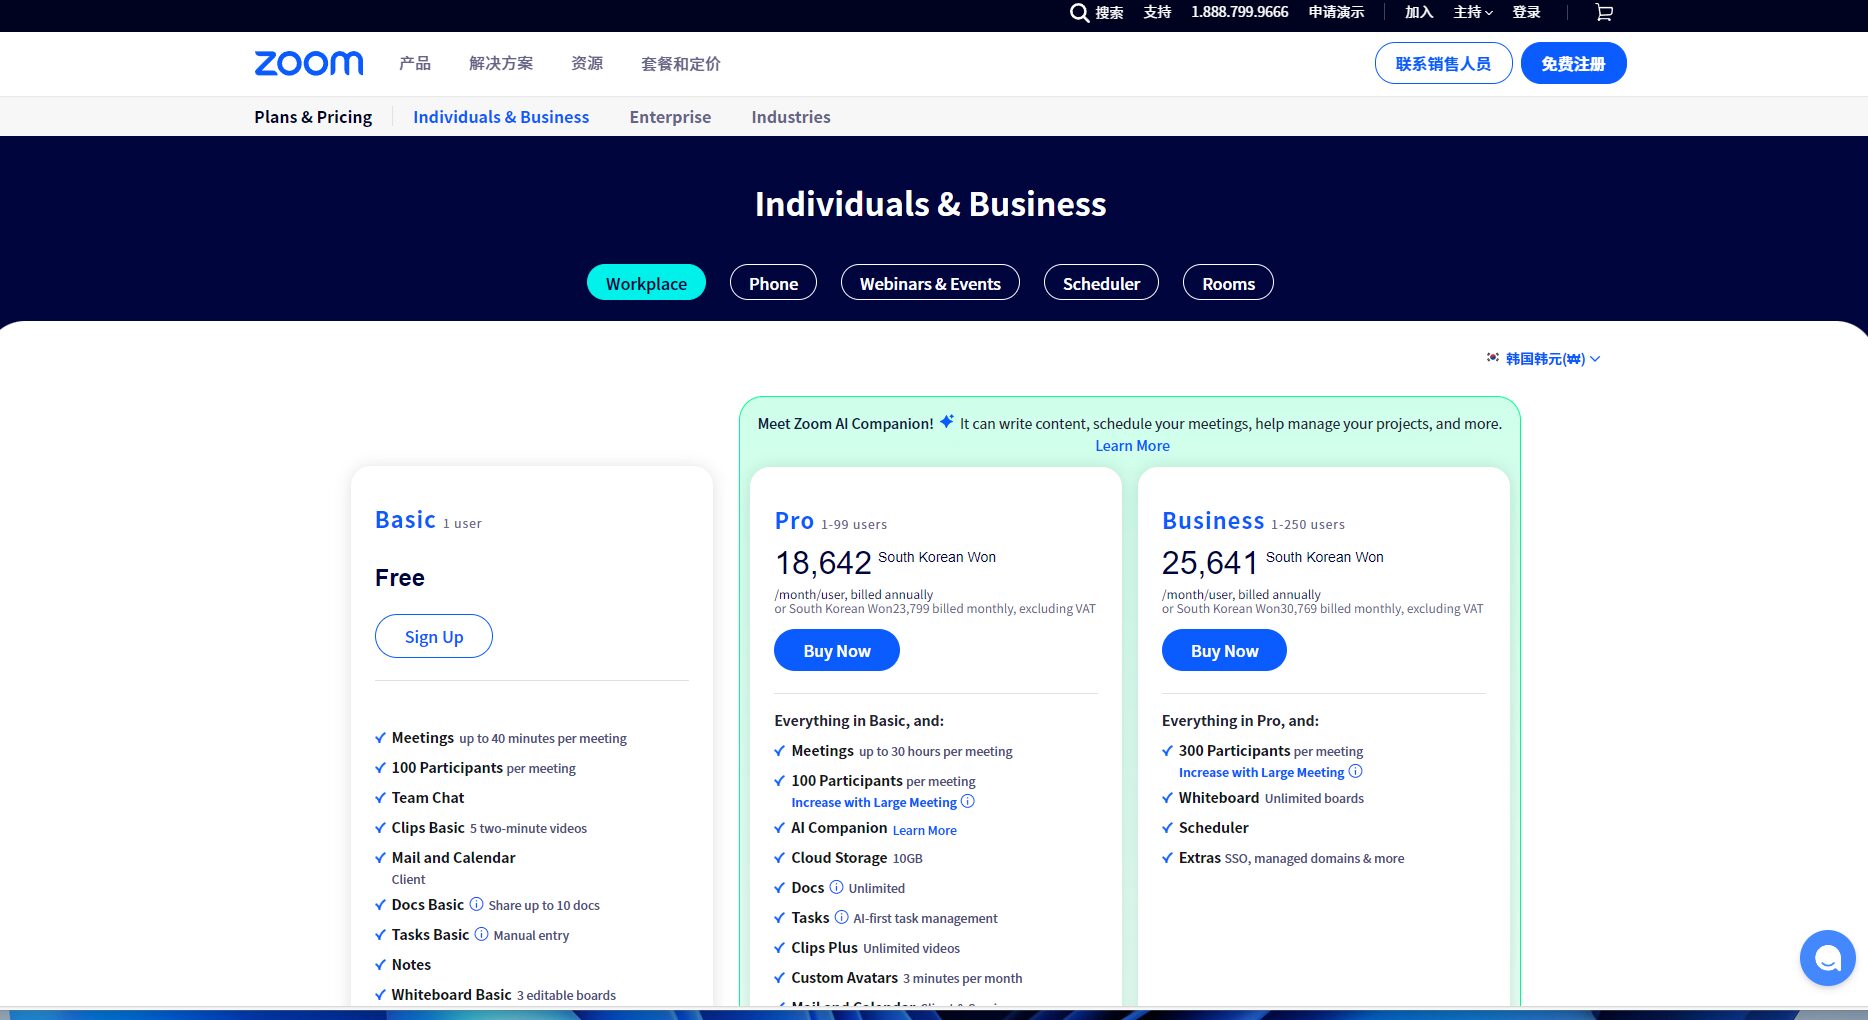
Task: Click the search magnifier icon
Action: pos(1079,13)
